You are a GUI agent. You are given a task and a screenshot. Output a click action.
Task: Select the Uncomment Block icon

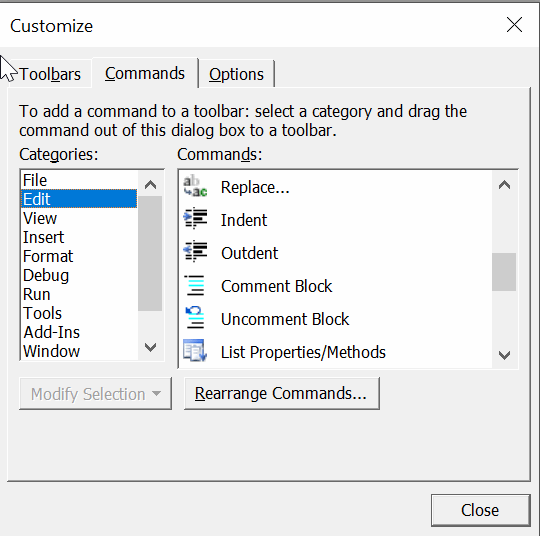coord(195,318)
